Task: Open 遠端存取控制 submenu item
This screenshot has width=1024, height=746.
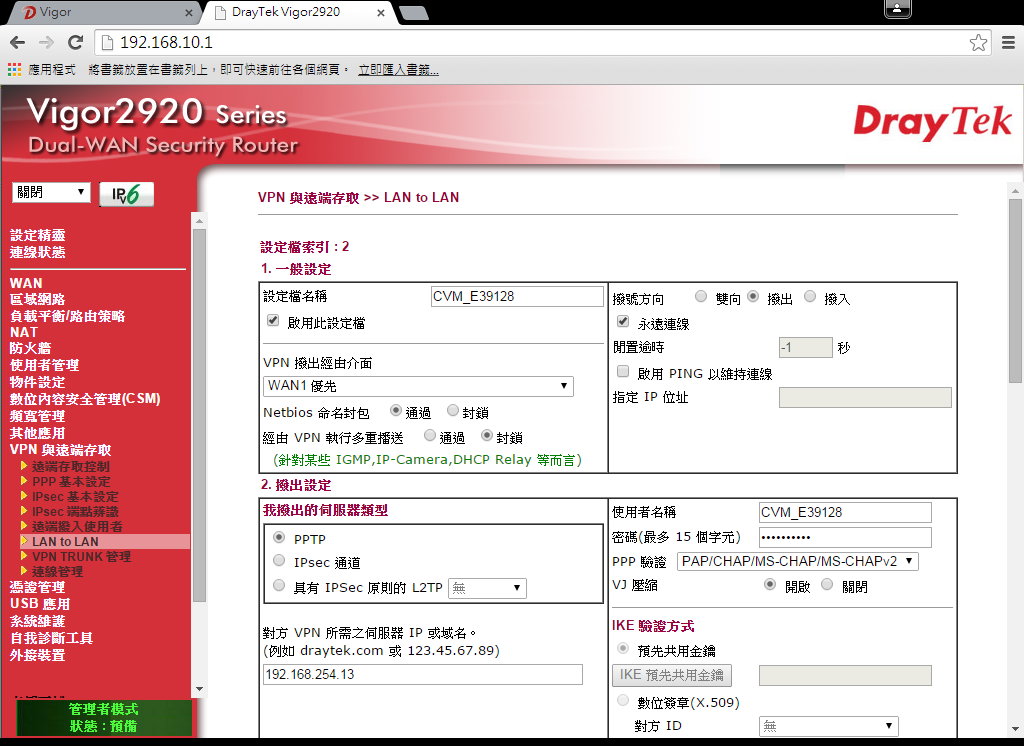Action: (71, 466)
